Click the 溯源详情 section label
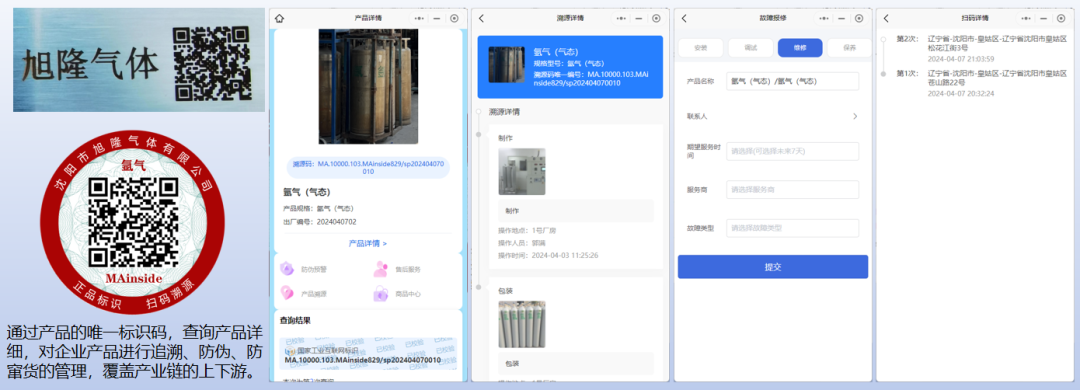This screenshot has width=1080, height=390. point(504,112)
